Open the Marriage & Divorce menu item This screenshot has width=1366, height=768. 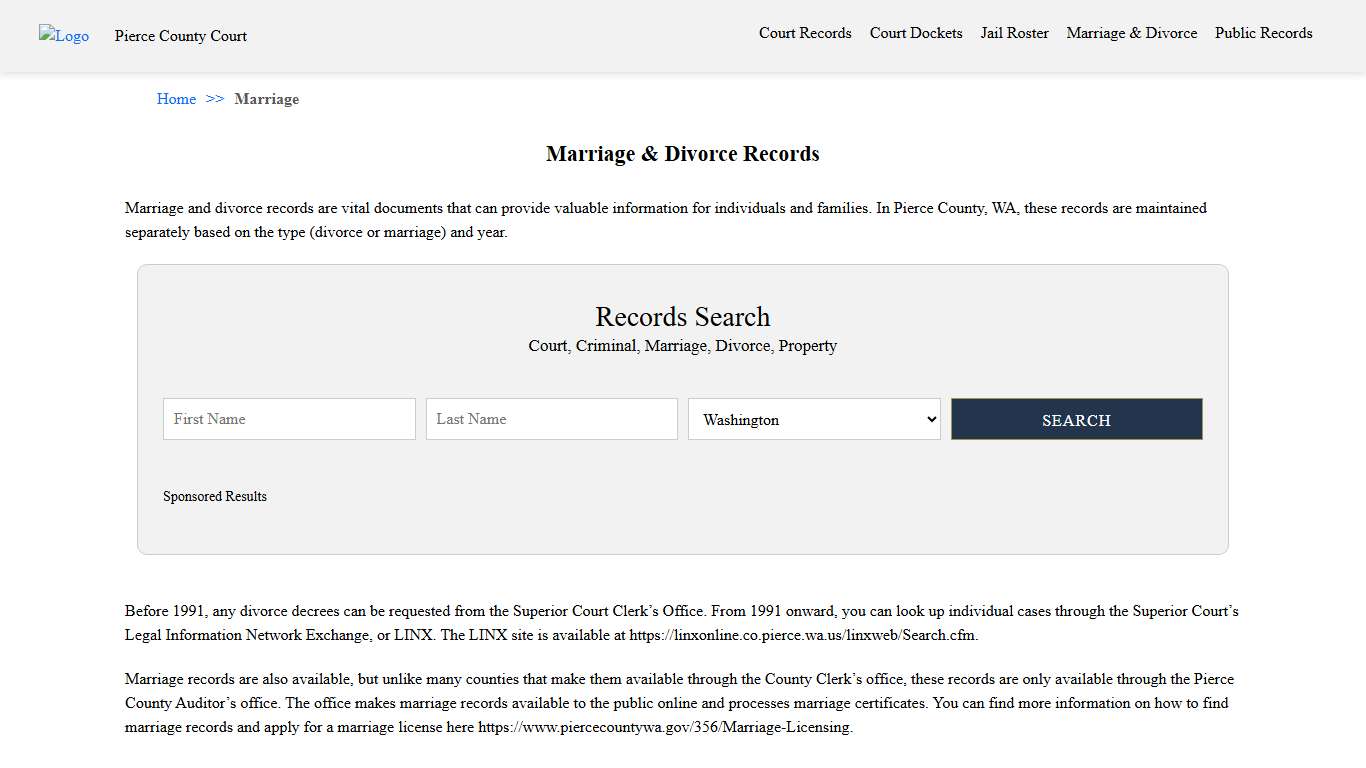(x=1131, y=33)
